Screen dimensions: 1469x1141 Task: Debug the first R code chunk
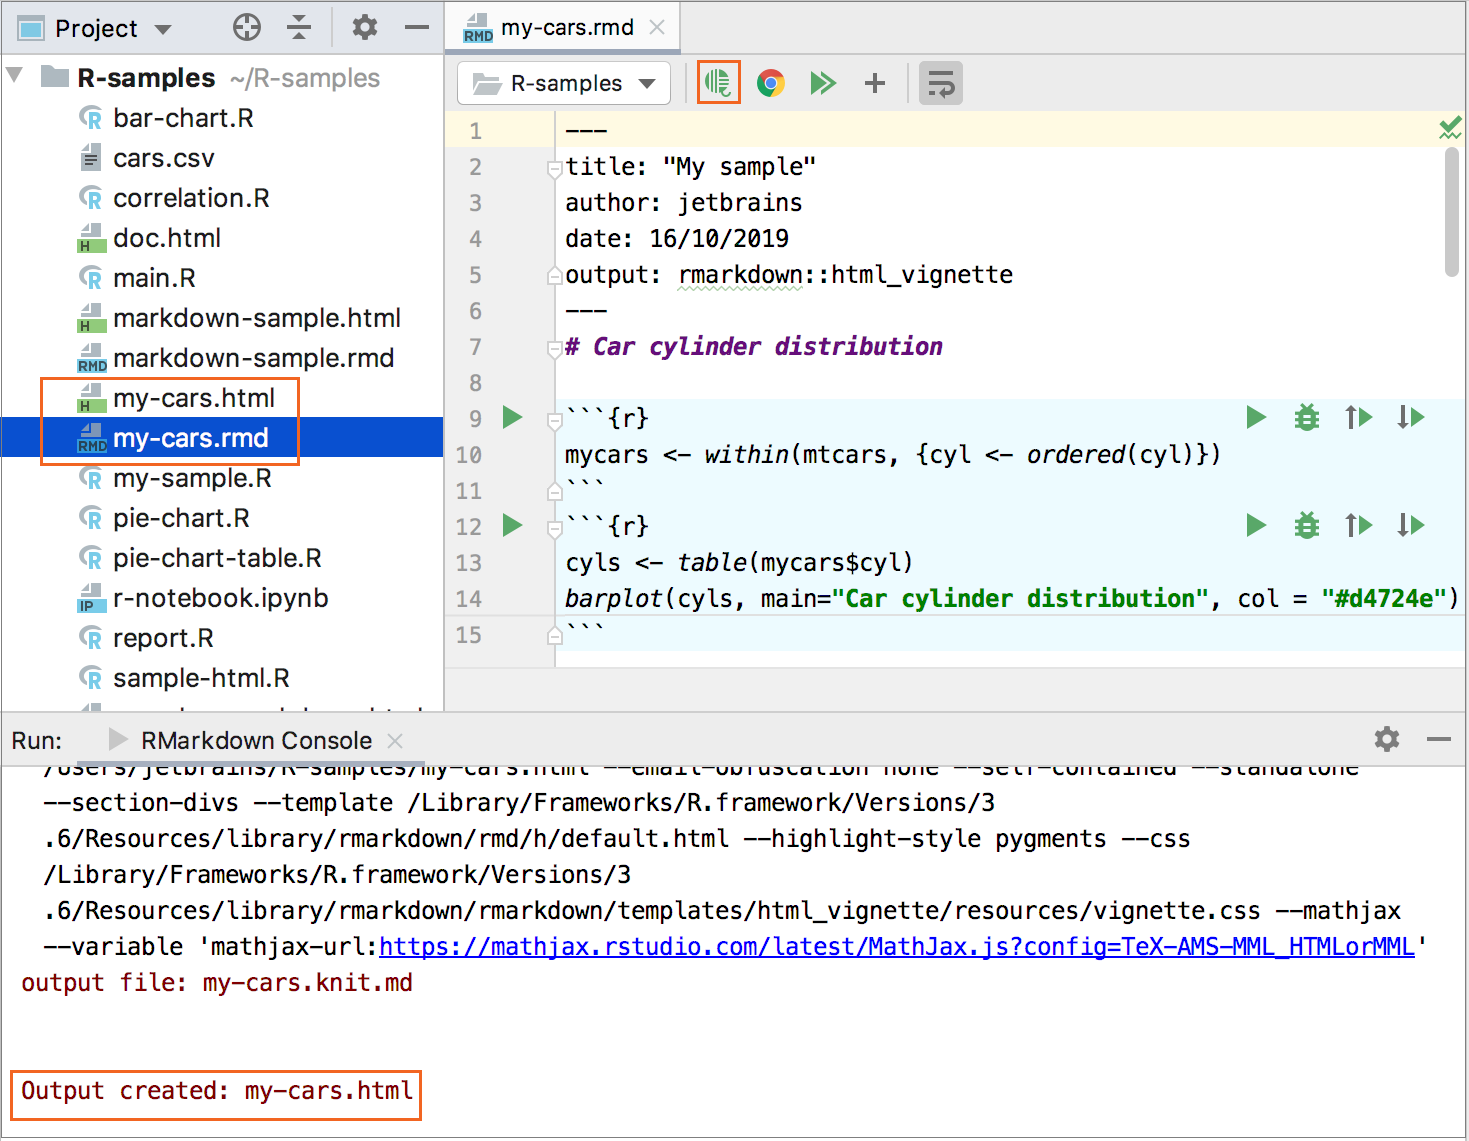click(1306, 417)
